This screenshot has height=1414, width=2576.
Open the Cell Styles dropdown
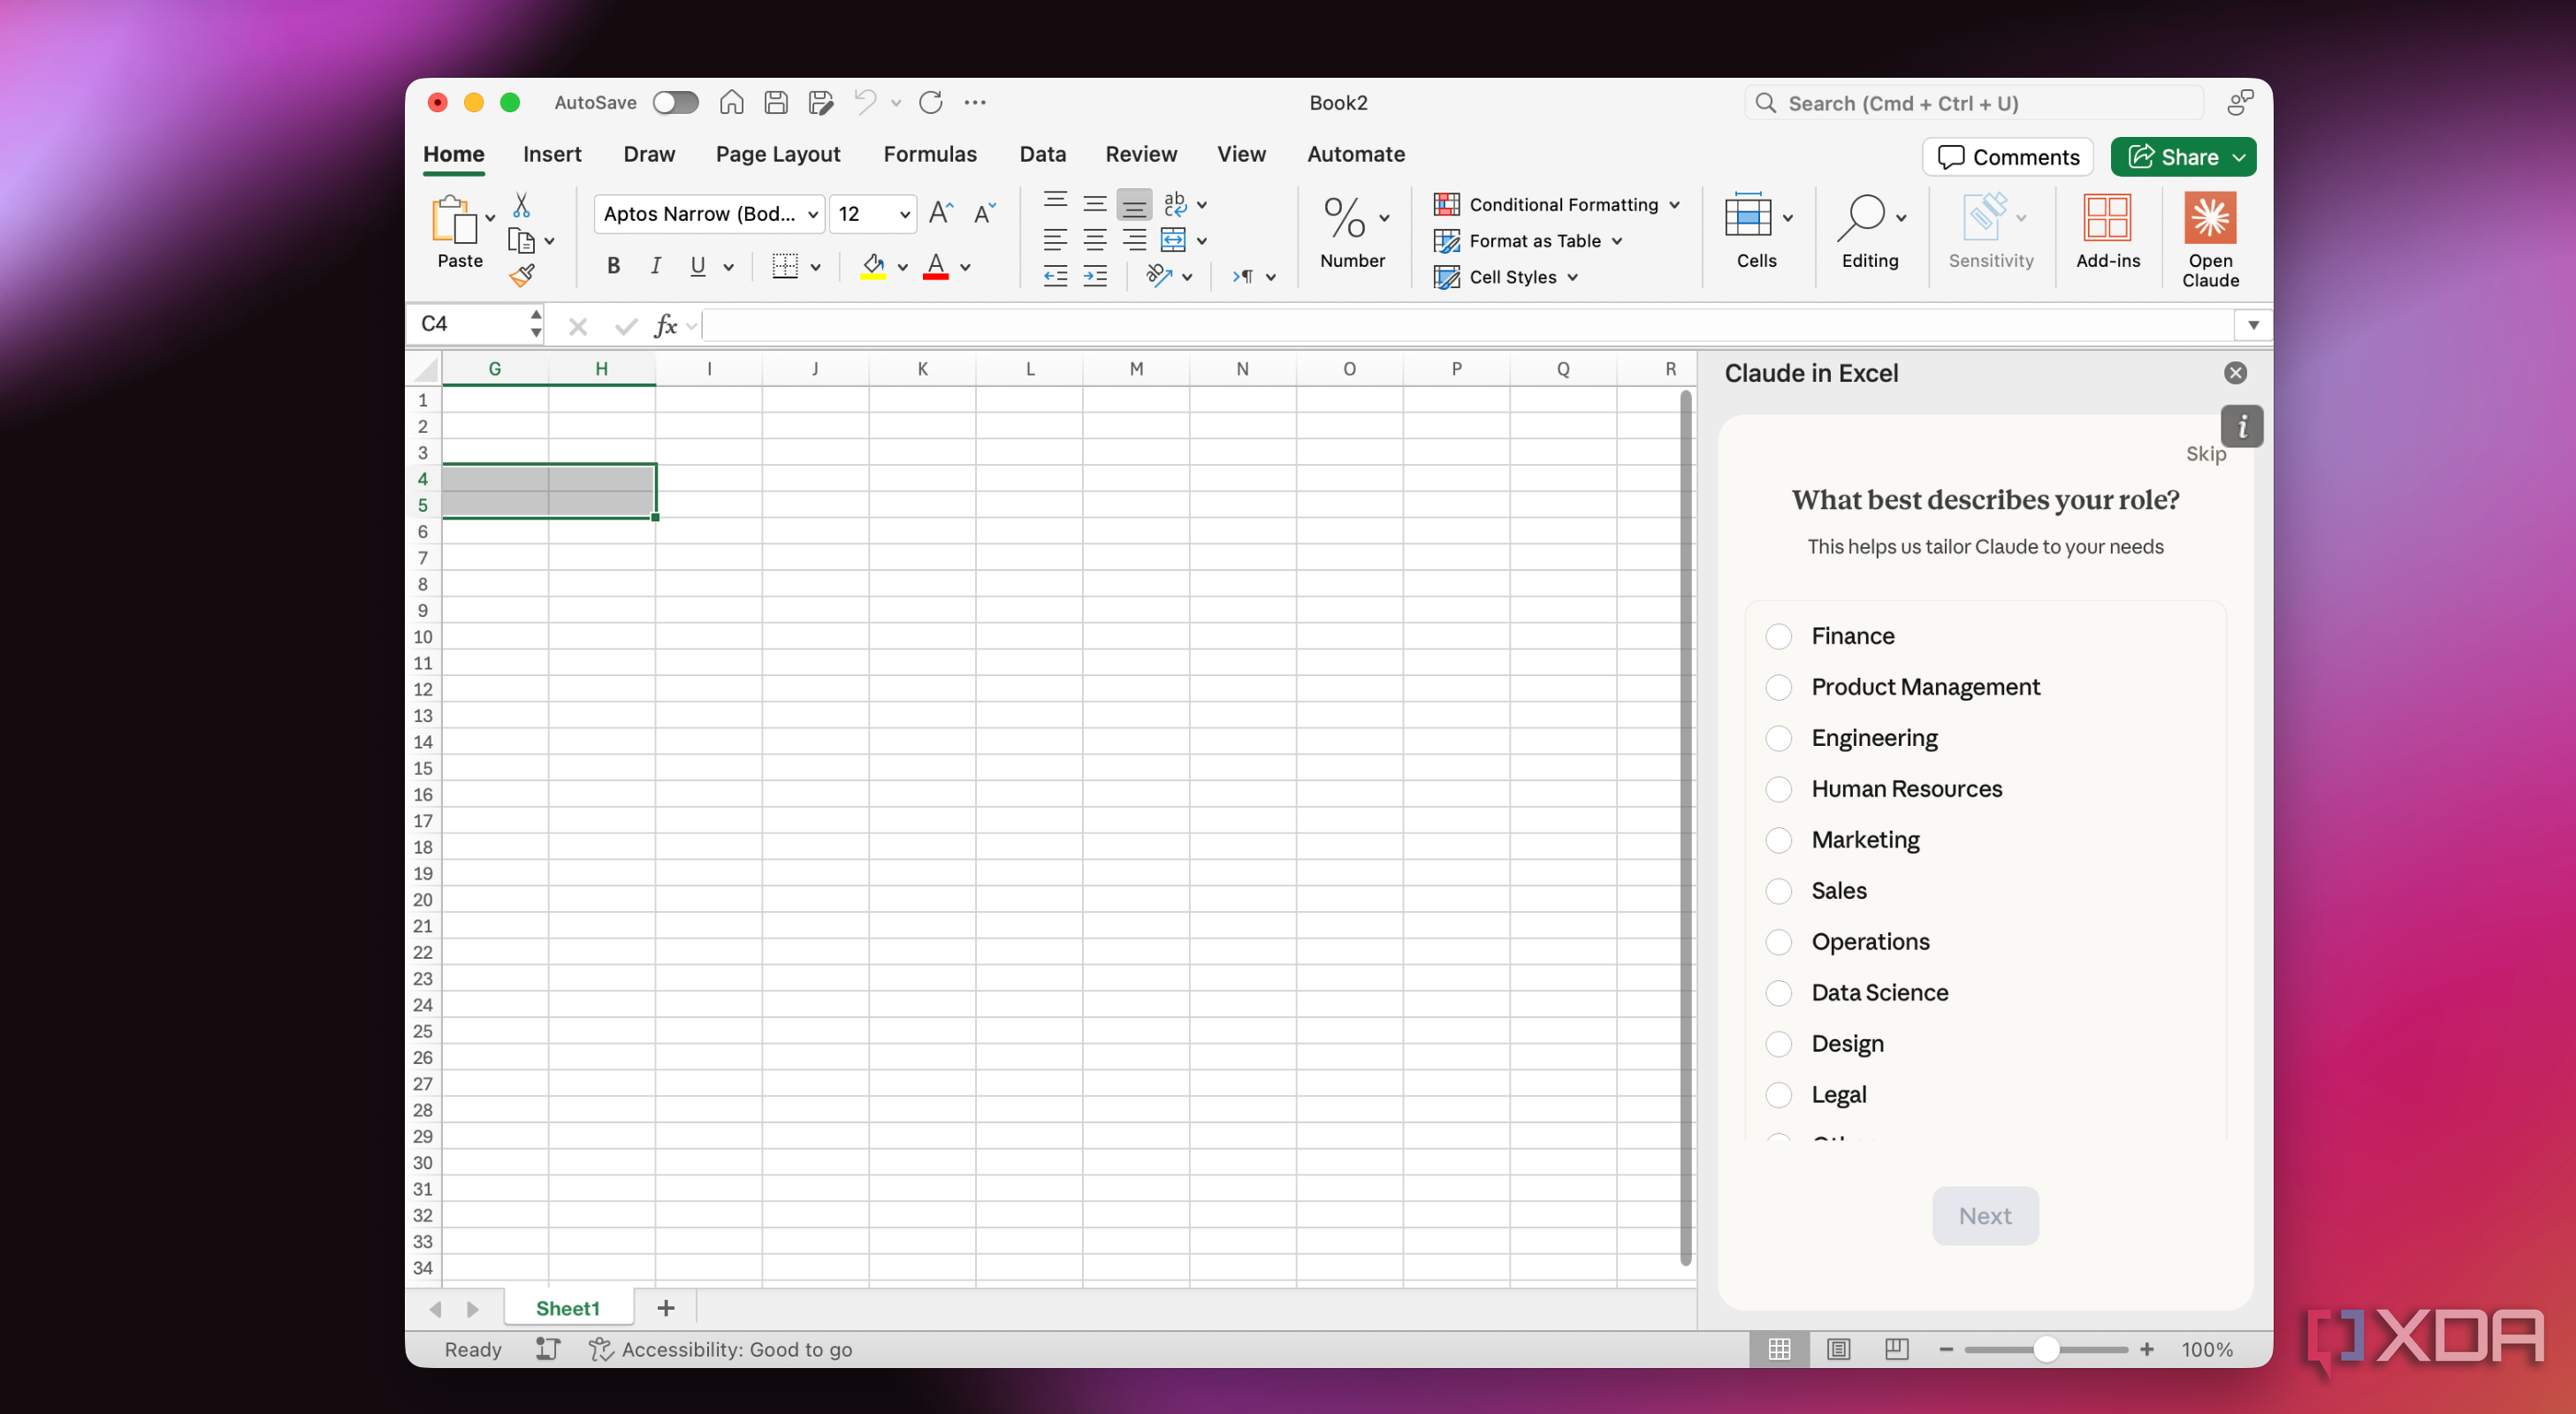(x=1573, y=277)
